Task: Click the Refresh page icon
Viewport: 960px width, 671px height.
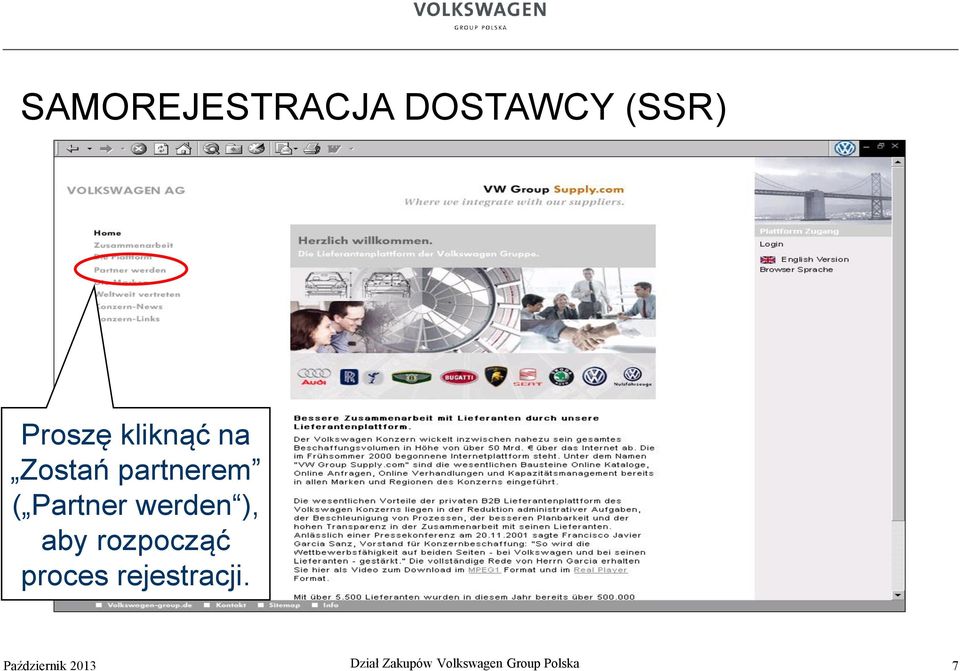Action: 161,149
